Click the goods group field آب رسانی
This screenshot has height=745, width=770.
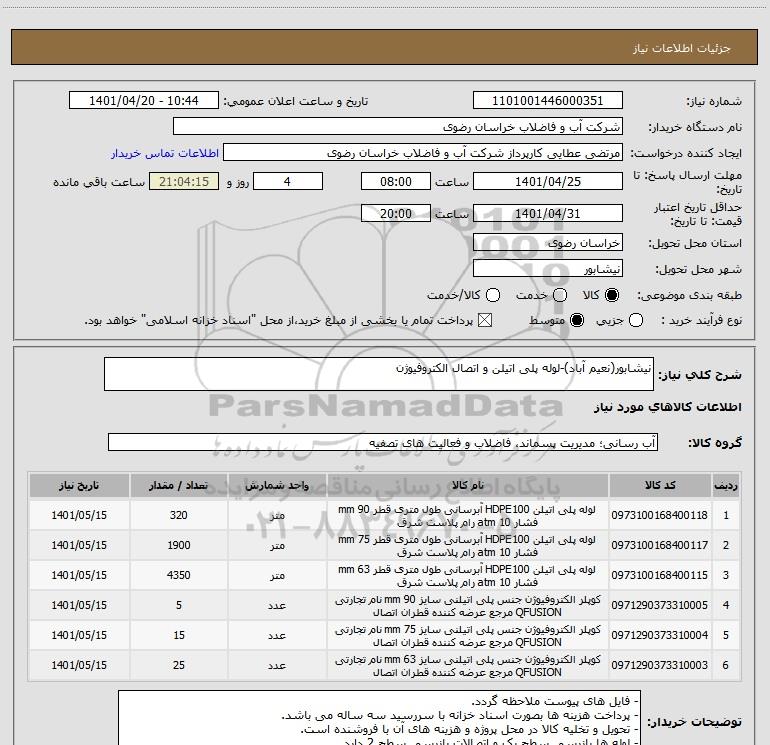383,442
